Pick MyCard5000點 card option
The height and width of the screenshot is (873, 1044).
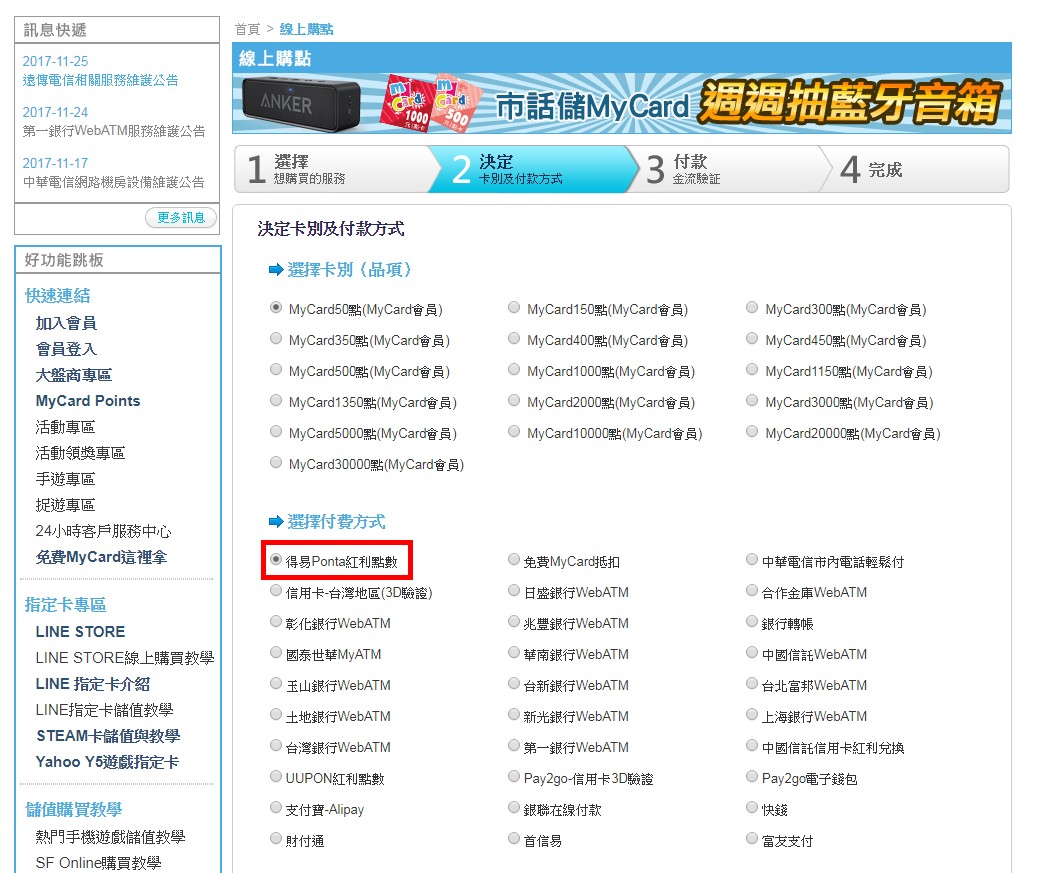click(x=276, y=432)
